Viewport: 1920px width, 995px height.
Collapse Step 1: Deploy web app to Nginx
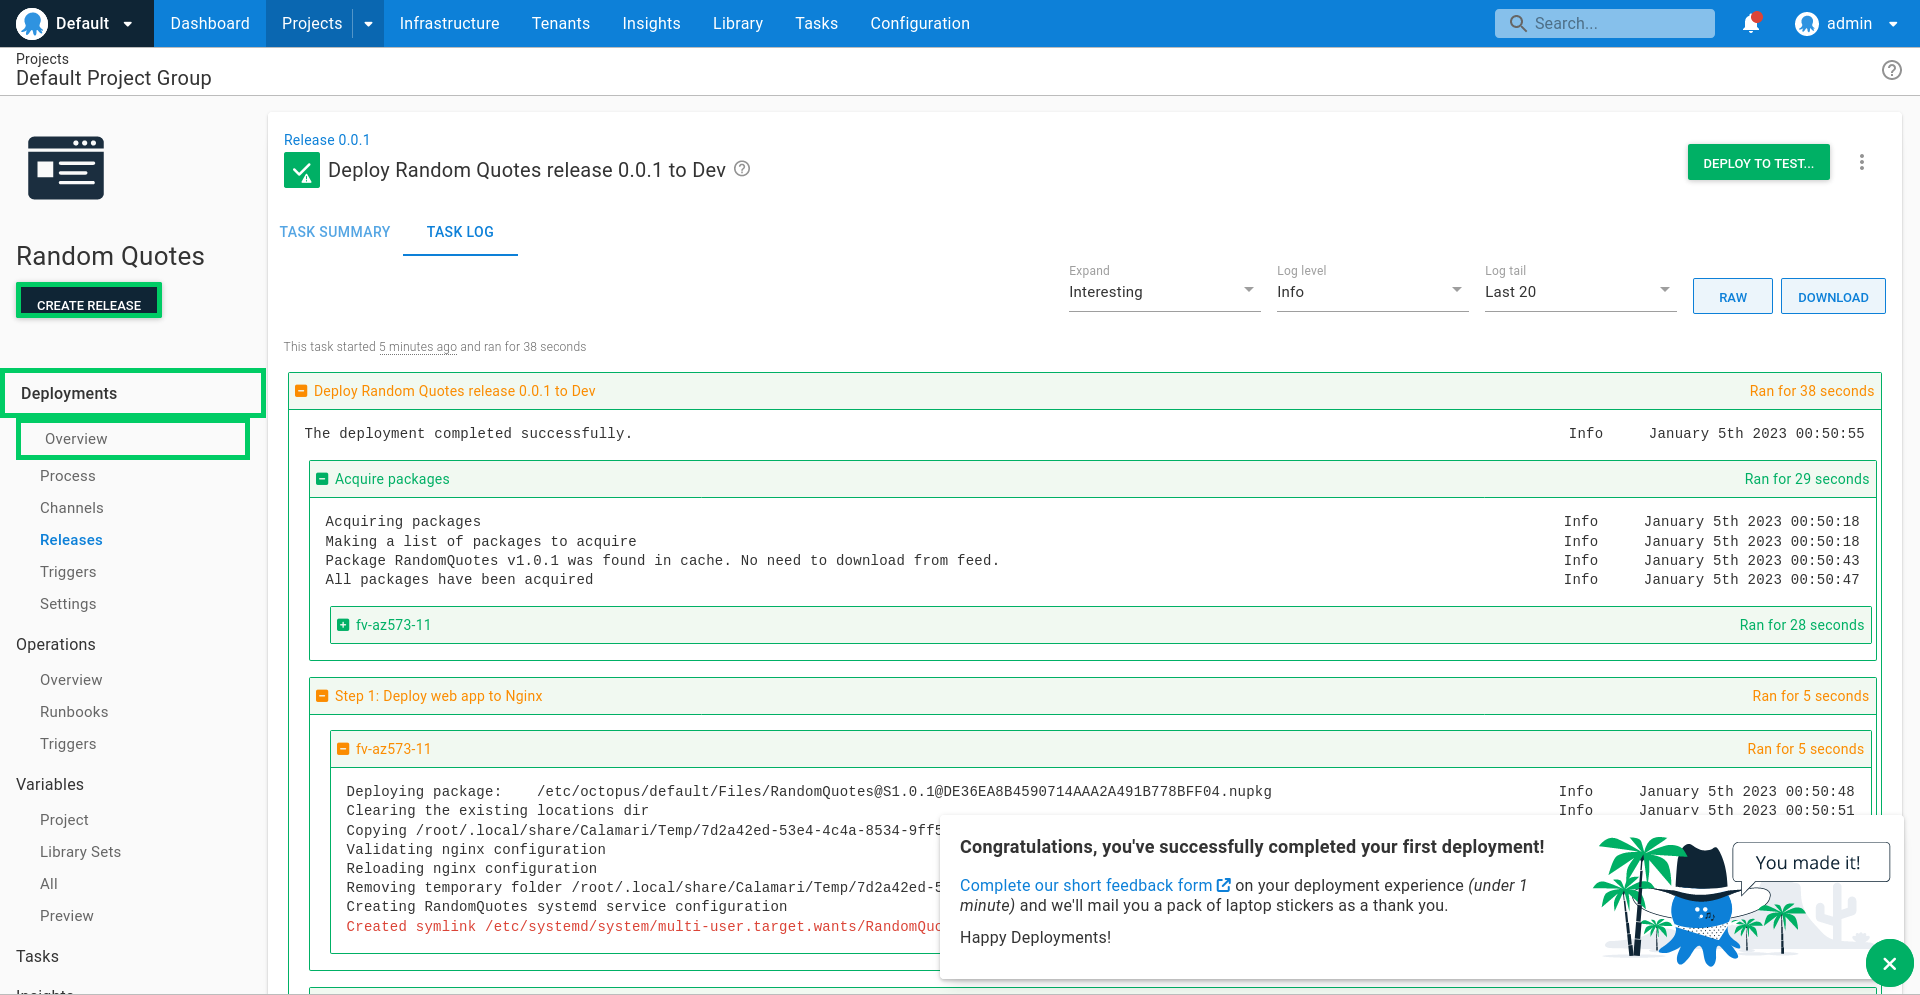pyautogui.click(x=322, y=696)
